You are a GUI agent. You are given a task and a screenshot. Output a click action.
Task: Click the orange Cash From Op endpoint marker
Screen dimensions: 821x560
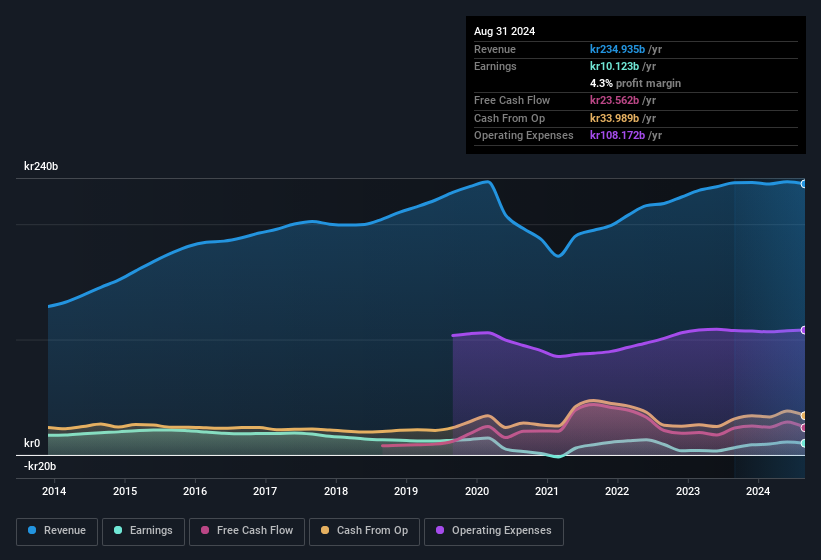[804, 415]
